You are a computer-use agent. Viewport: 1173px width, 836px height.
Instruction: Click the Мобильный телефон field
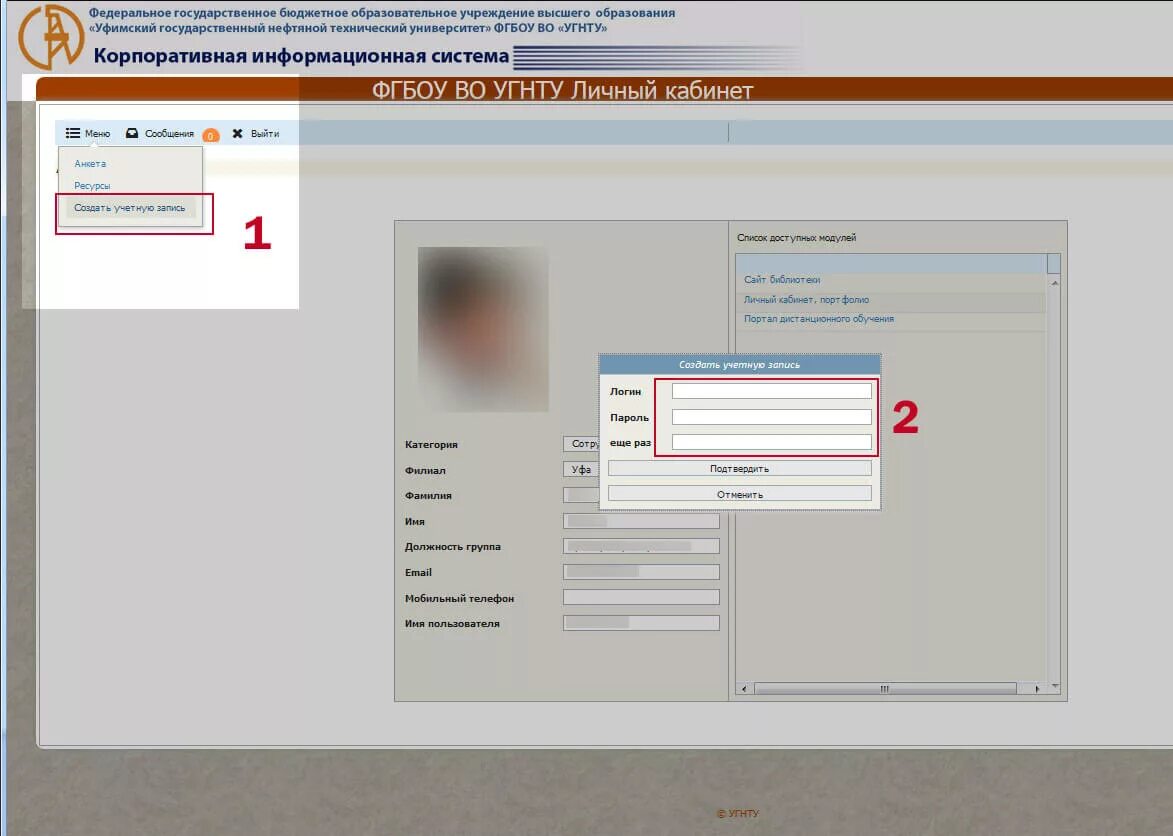641,597
